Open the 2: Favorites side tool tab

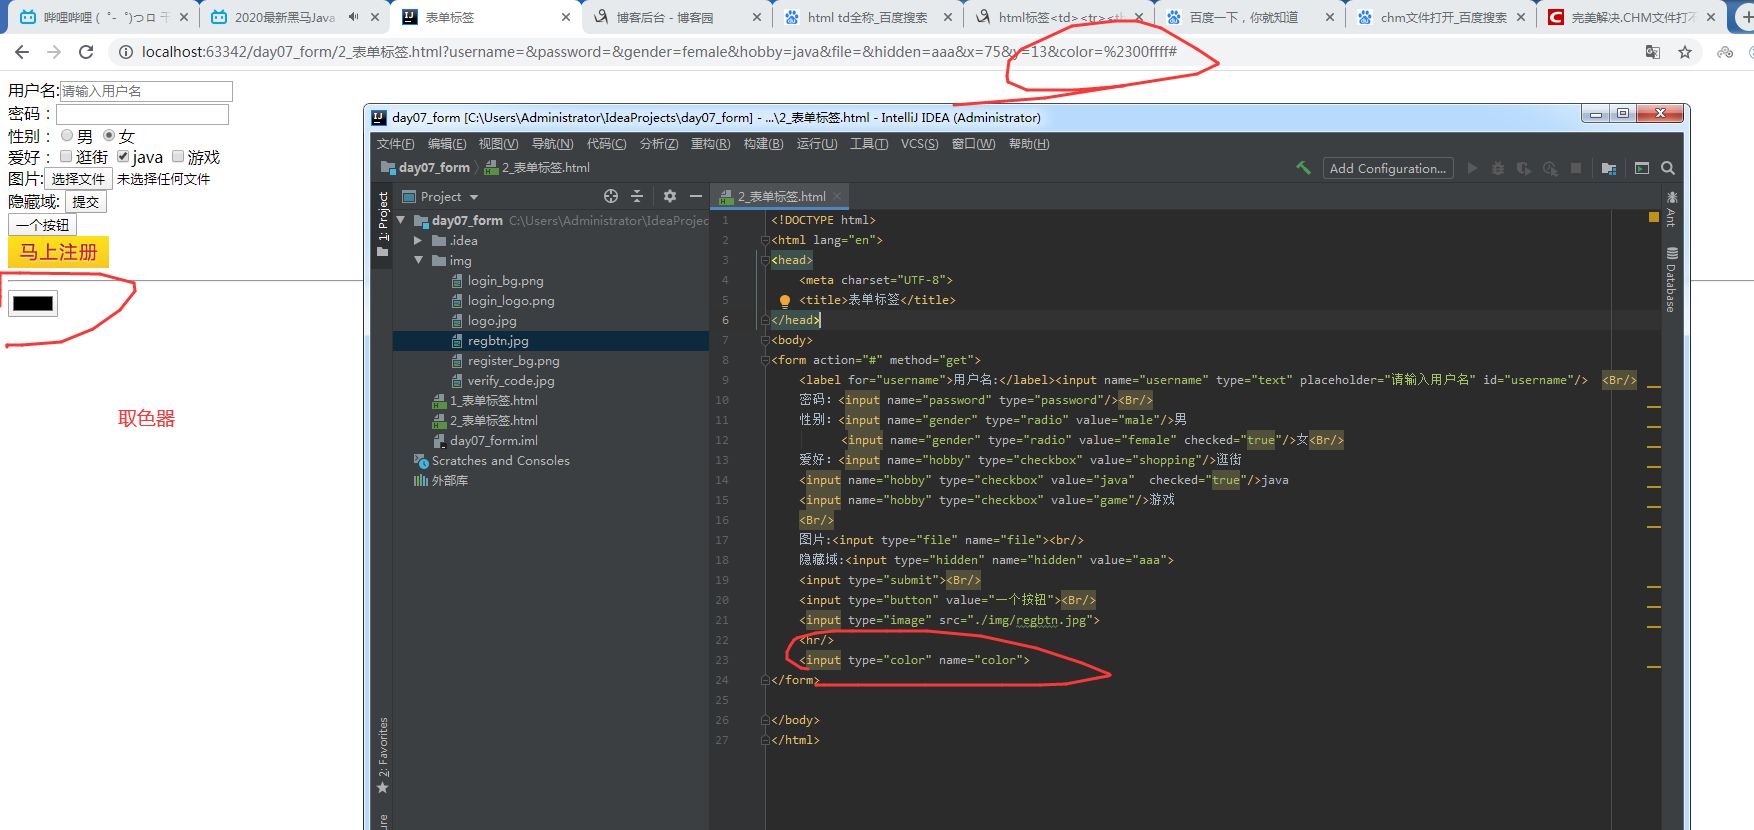click(x=382, y=756)
